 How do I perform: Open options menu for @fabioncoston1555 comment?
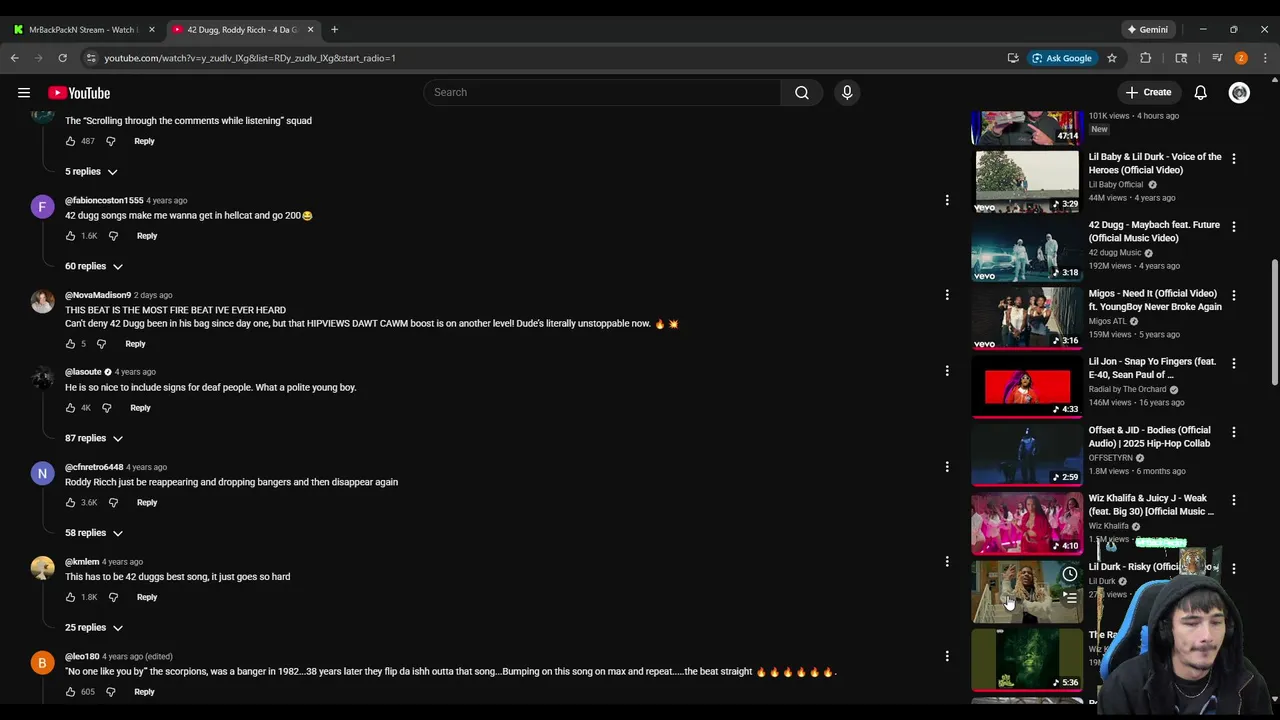tap(947, 200)
